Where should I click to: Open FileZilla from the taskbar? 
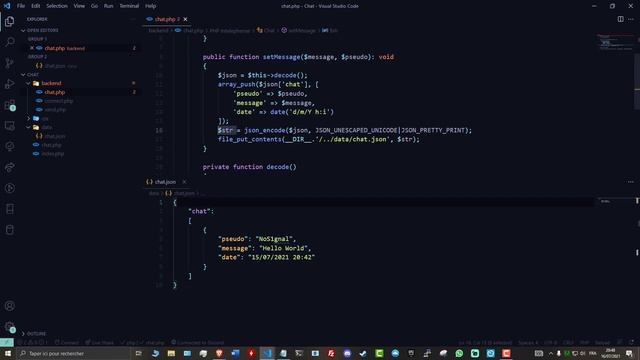coord(331,353)
